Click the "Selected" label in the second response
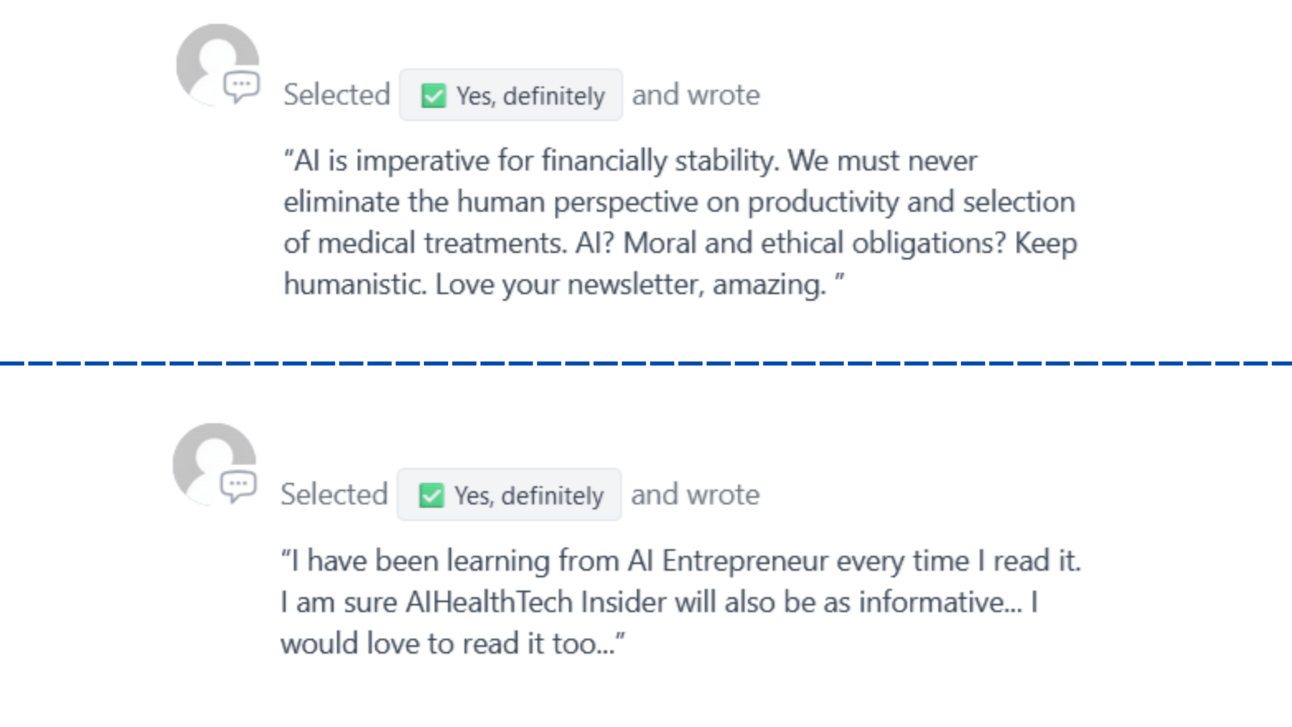This screenshot has height=727, width=1292. (334, 495)
